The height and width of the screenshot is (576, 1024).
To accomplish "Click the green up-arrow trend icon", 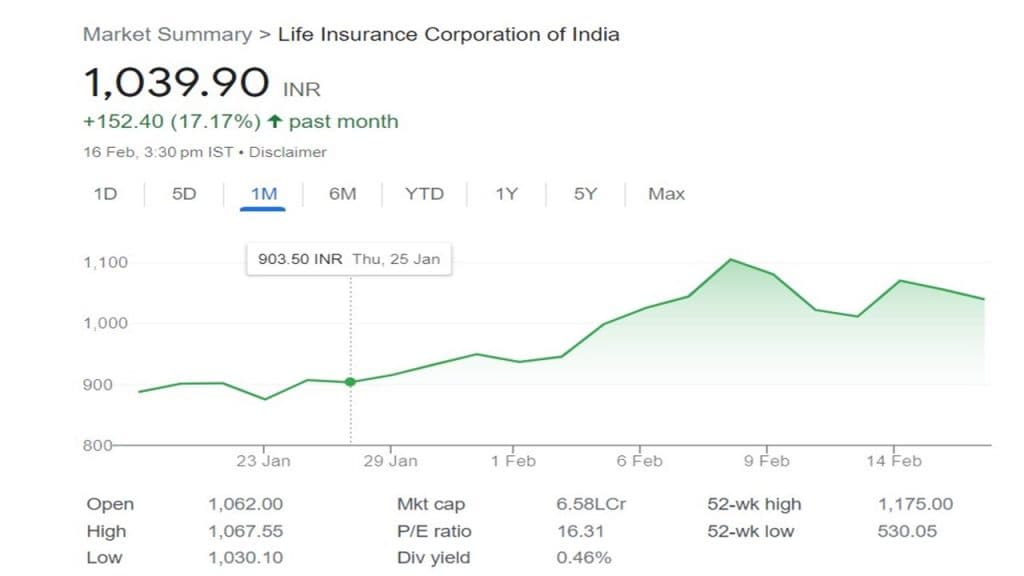I will click(x=276, y=122).
